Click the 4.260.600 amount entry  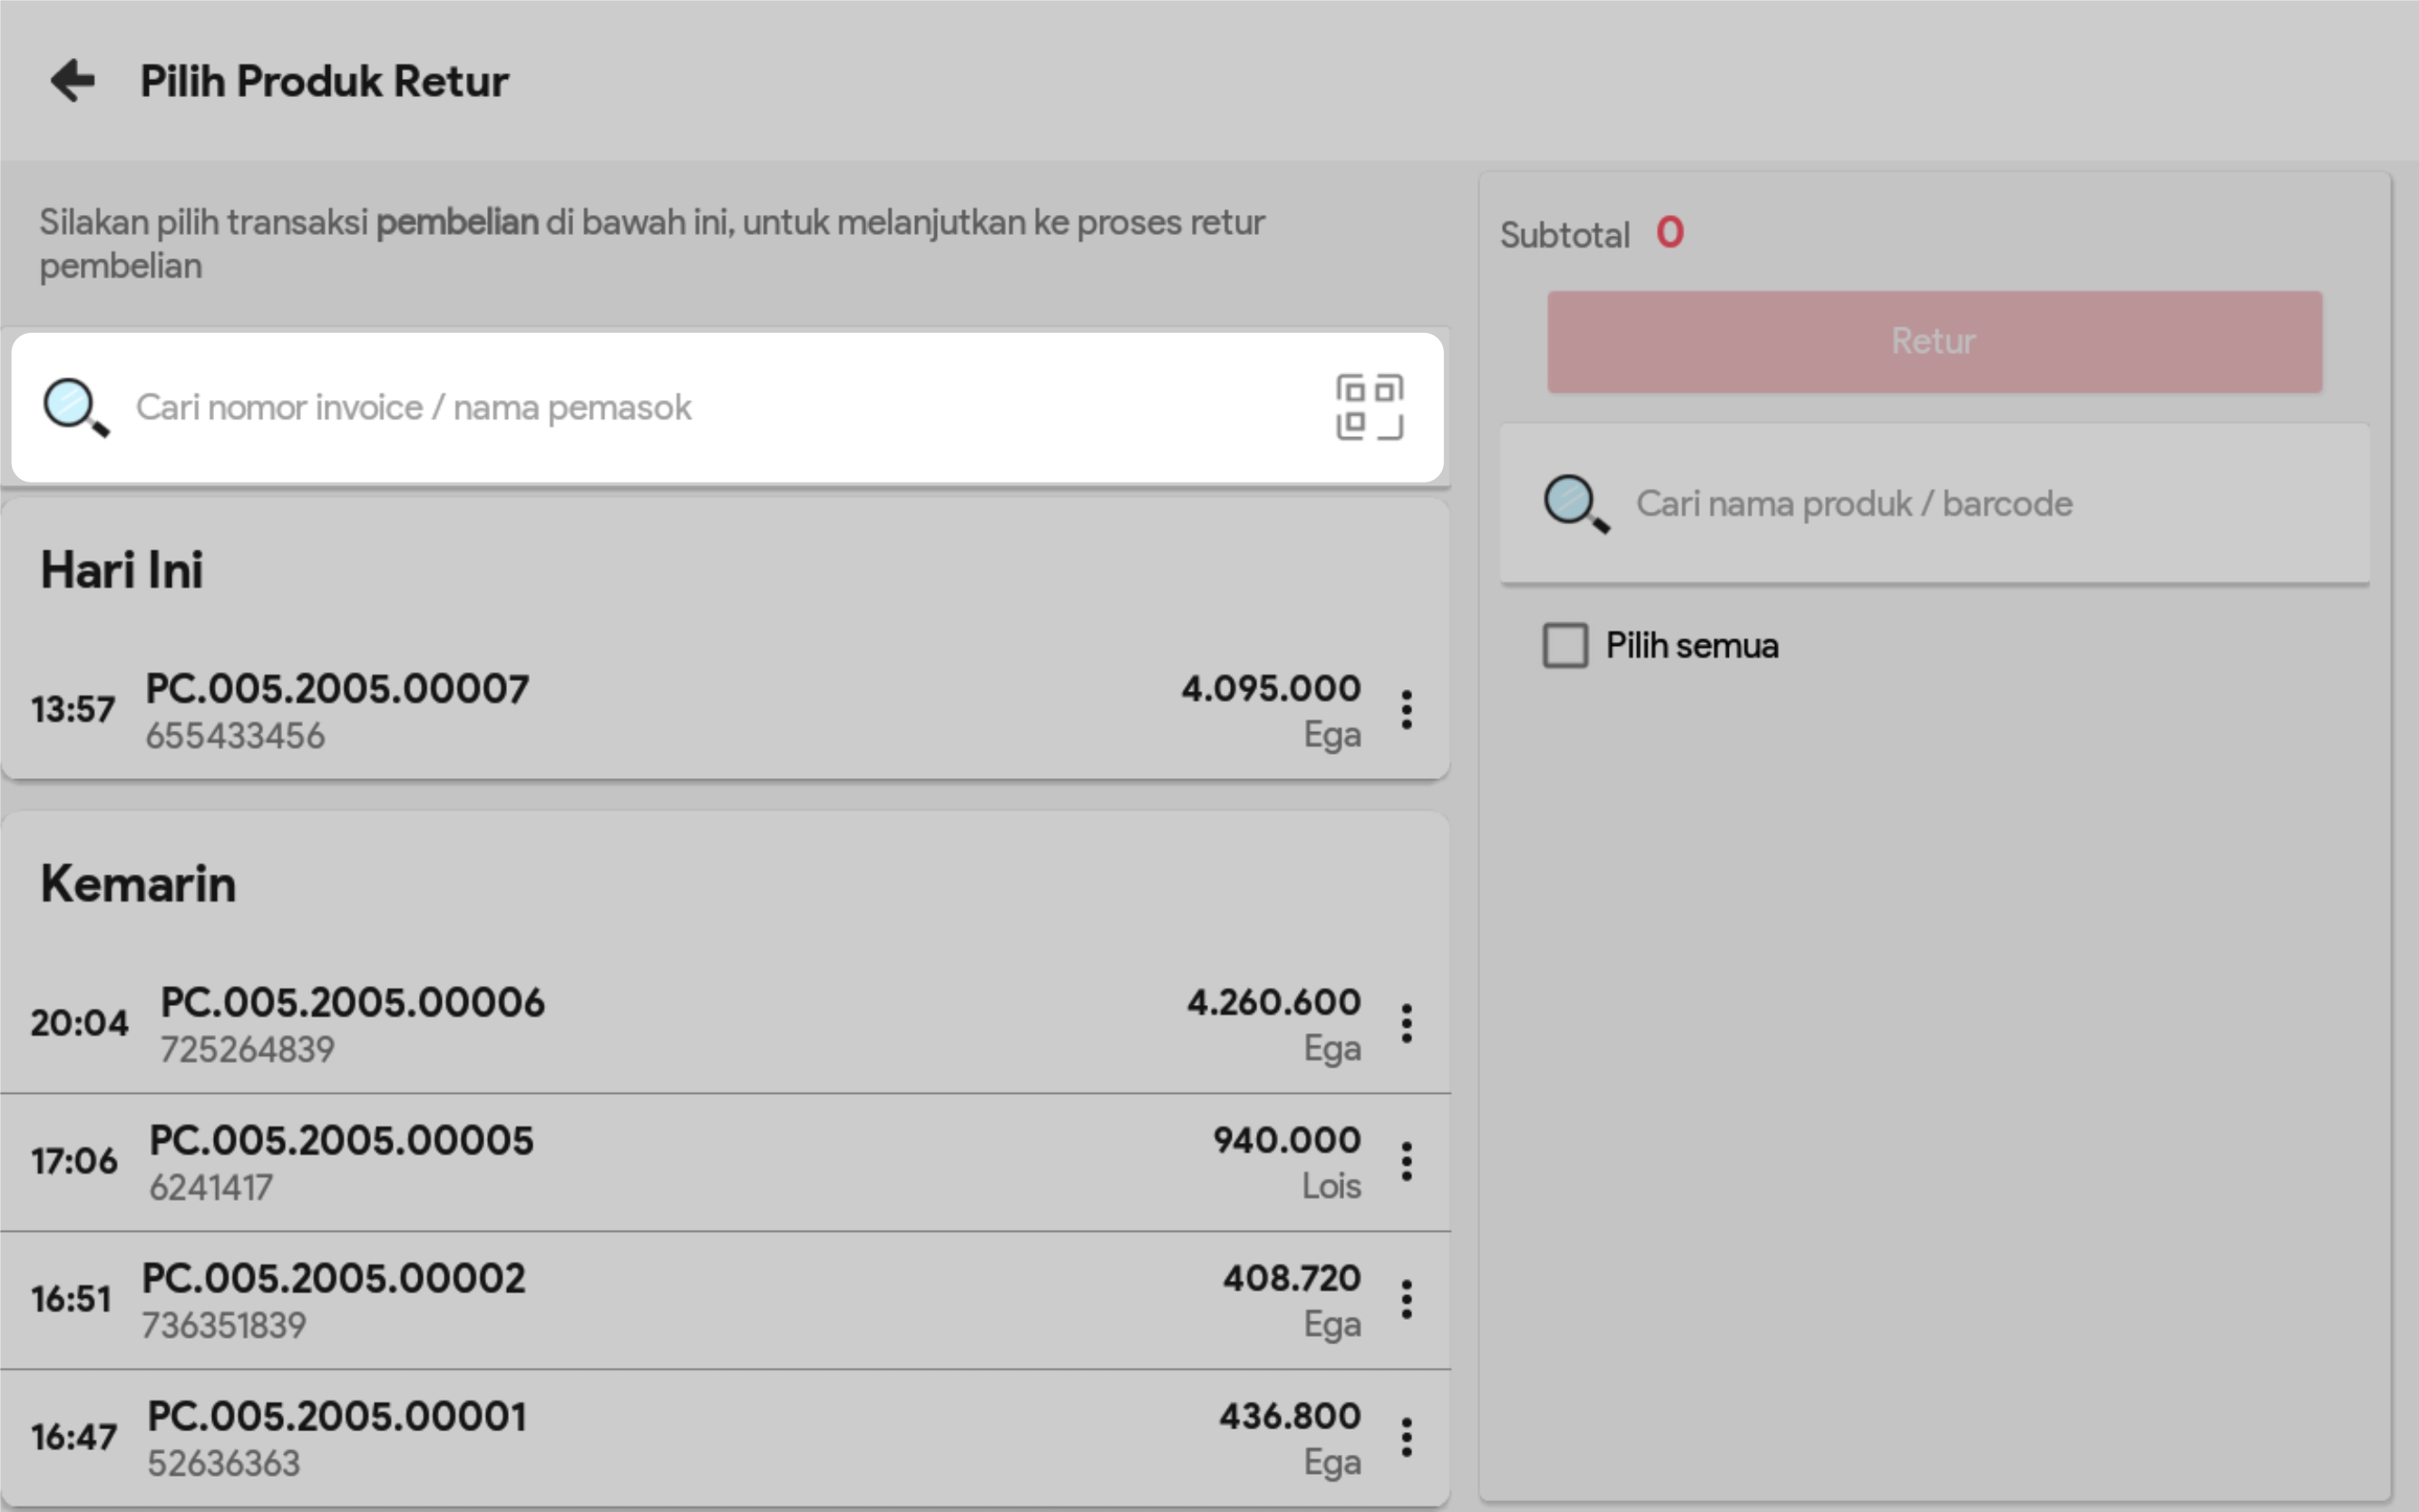[x=1273, y=1003]
